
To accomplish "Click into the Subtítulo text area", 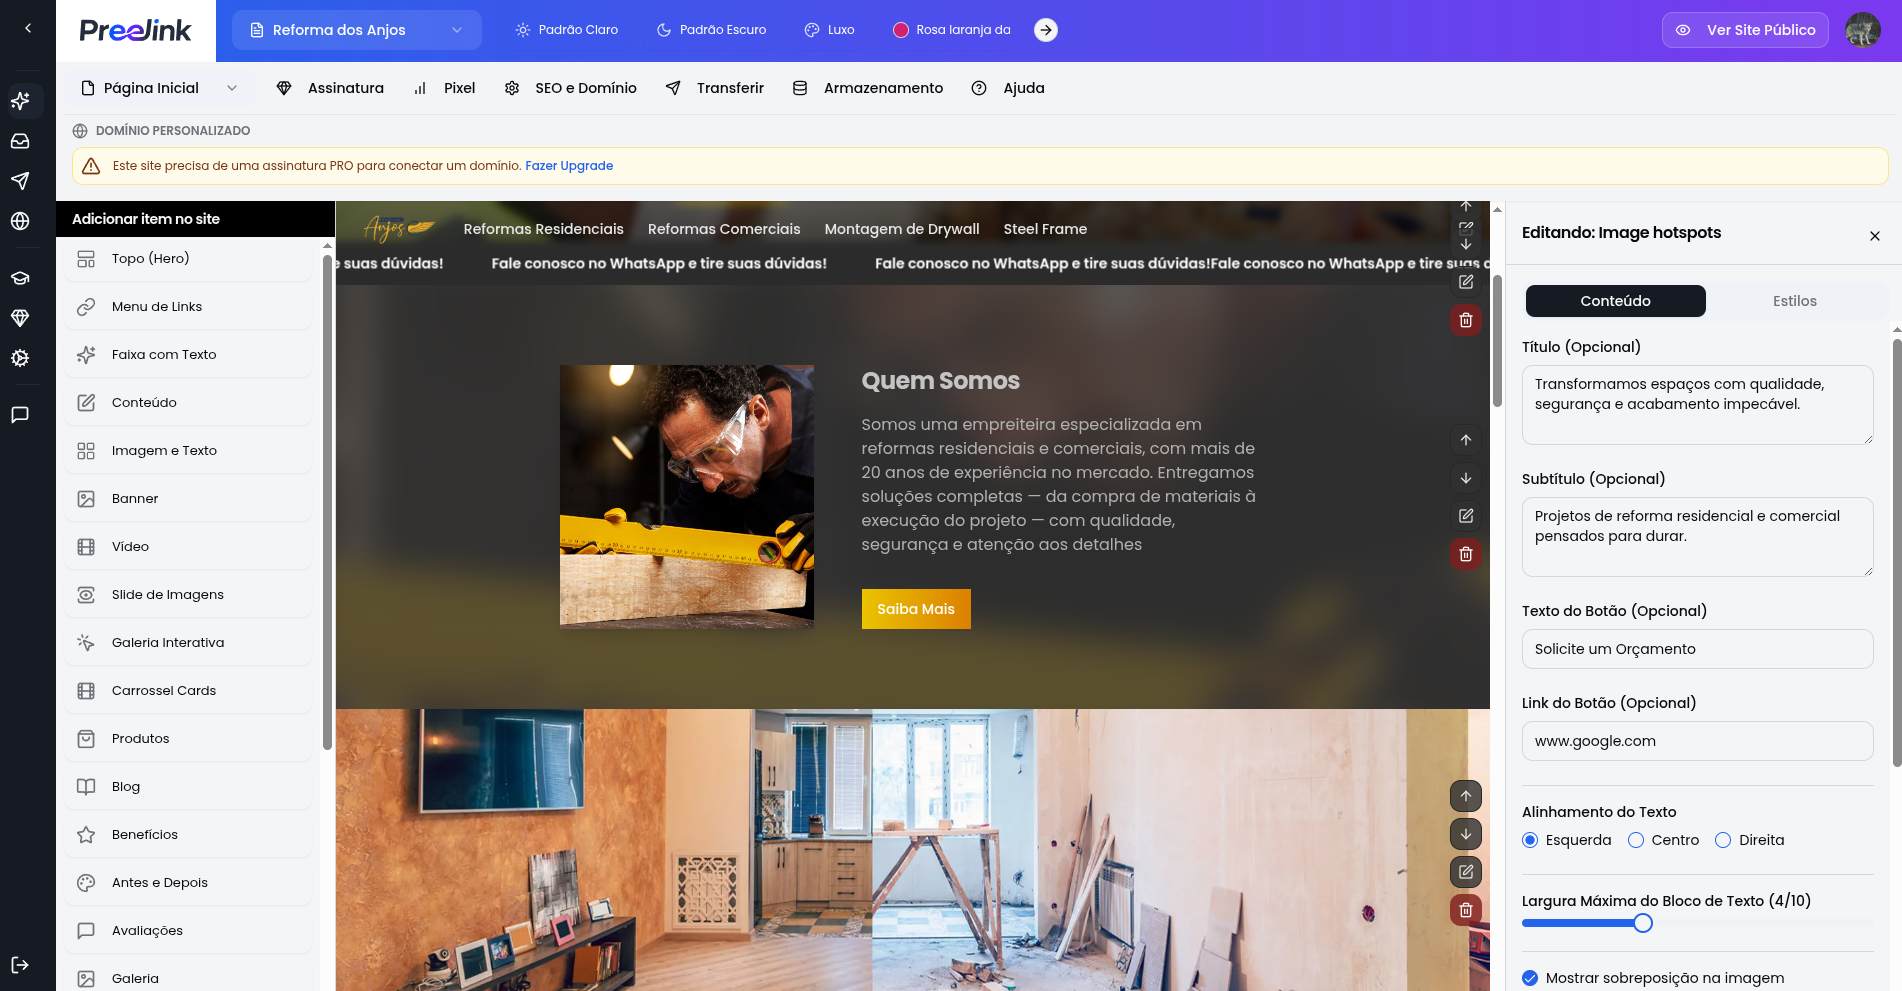I will [x=1698, y=537].
